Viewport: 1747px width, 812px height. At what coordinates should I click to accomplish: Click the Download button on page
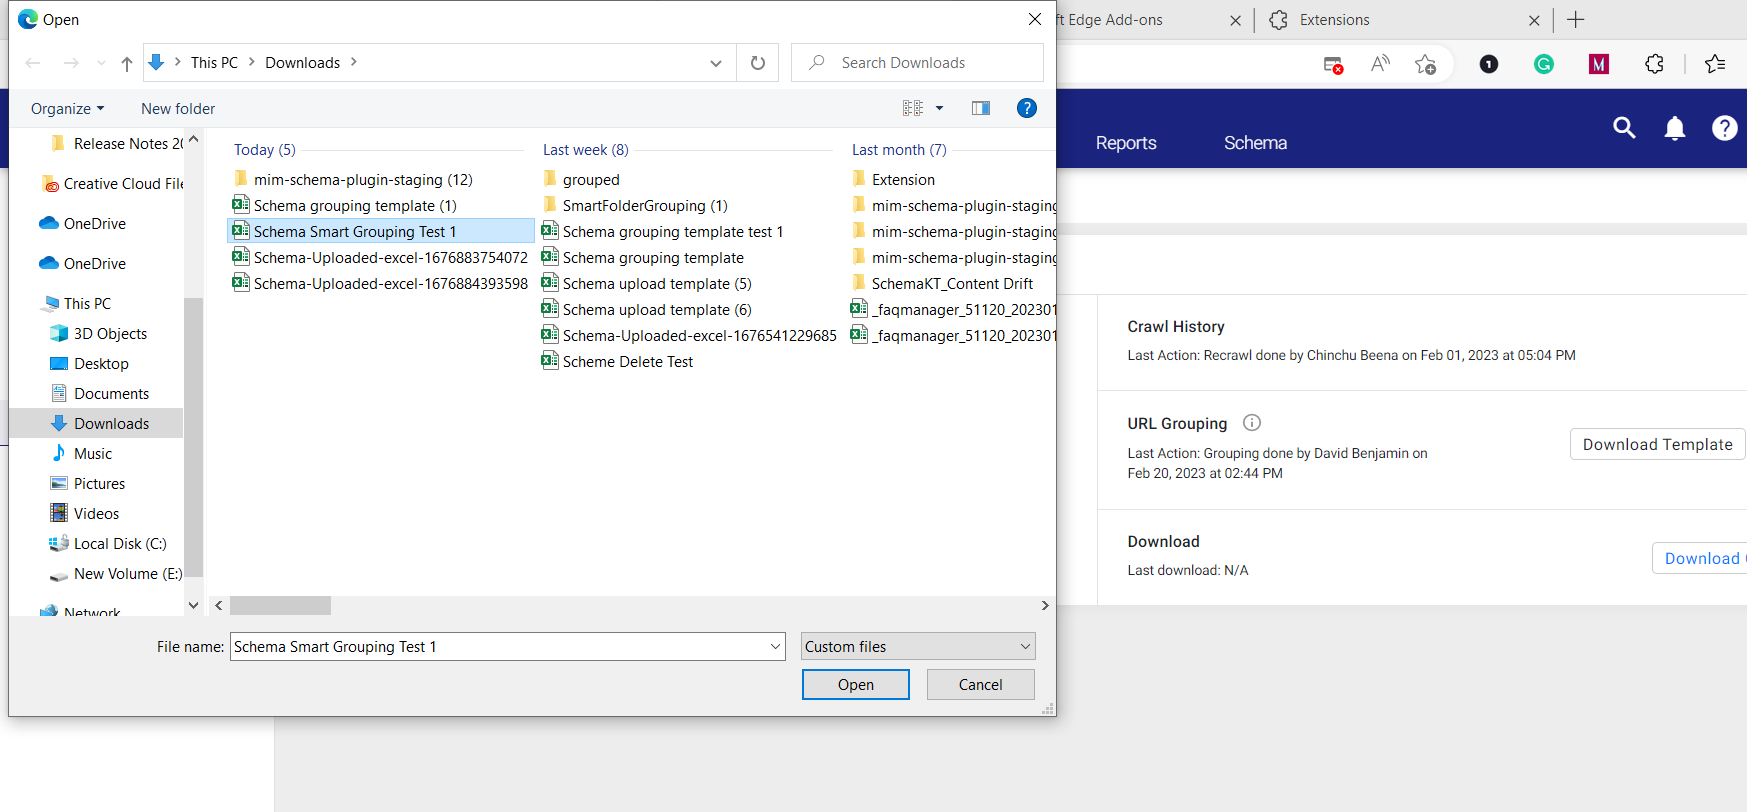1700,558
